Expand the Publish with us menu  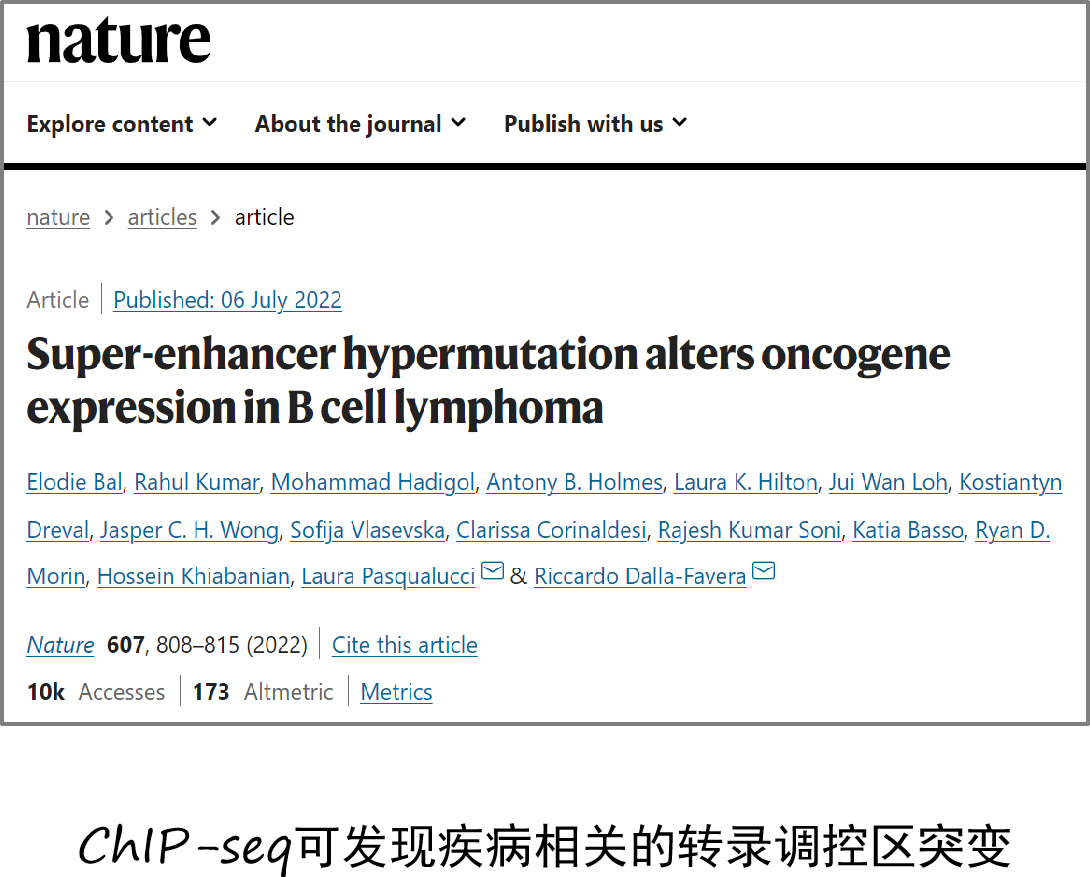point(595,124)
